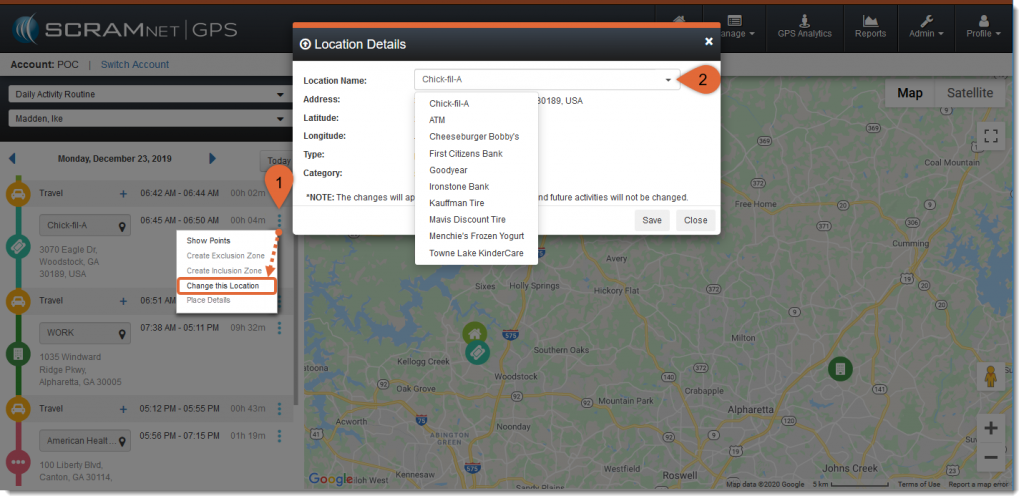This screenshot has width=1024, height=501.
Task: Open the Daily Activity Routine dropdown
Action: (x=147, y=95)
